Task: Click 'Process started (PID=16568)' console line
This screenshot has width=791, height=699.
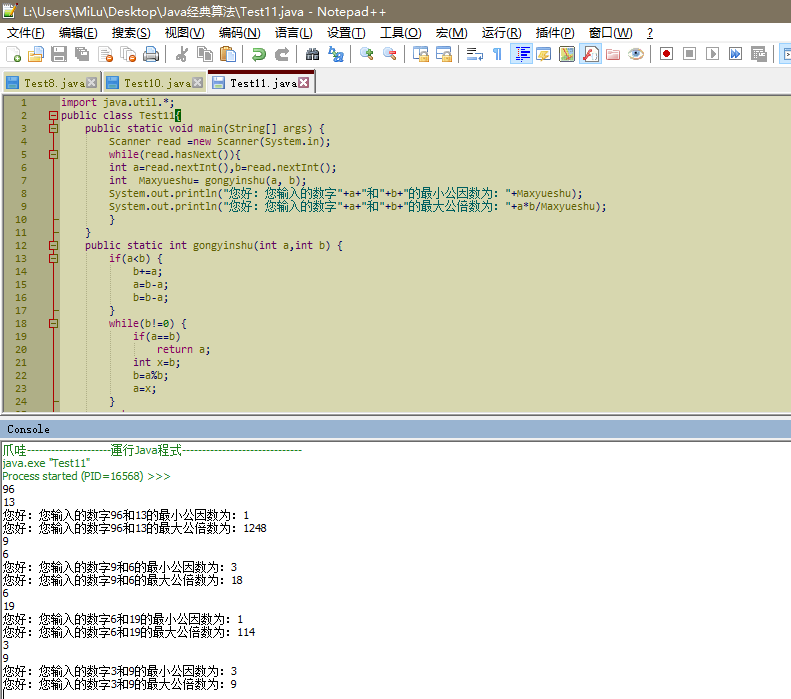Action: pyautogui.click(x=86, y=476)
